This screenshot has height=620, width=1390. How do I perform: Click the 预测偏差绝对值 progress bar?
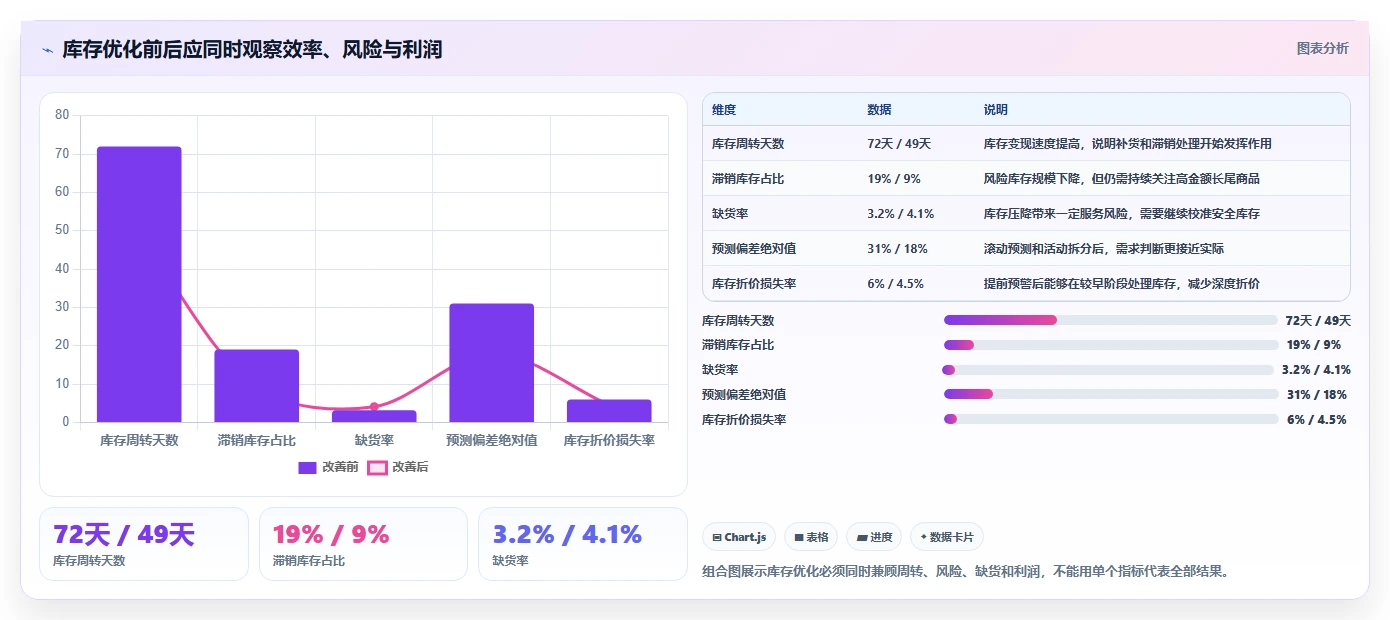1111,394
